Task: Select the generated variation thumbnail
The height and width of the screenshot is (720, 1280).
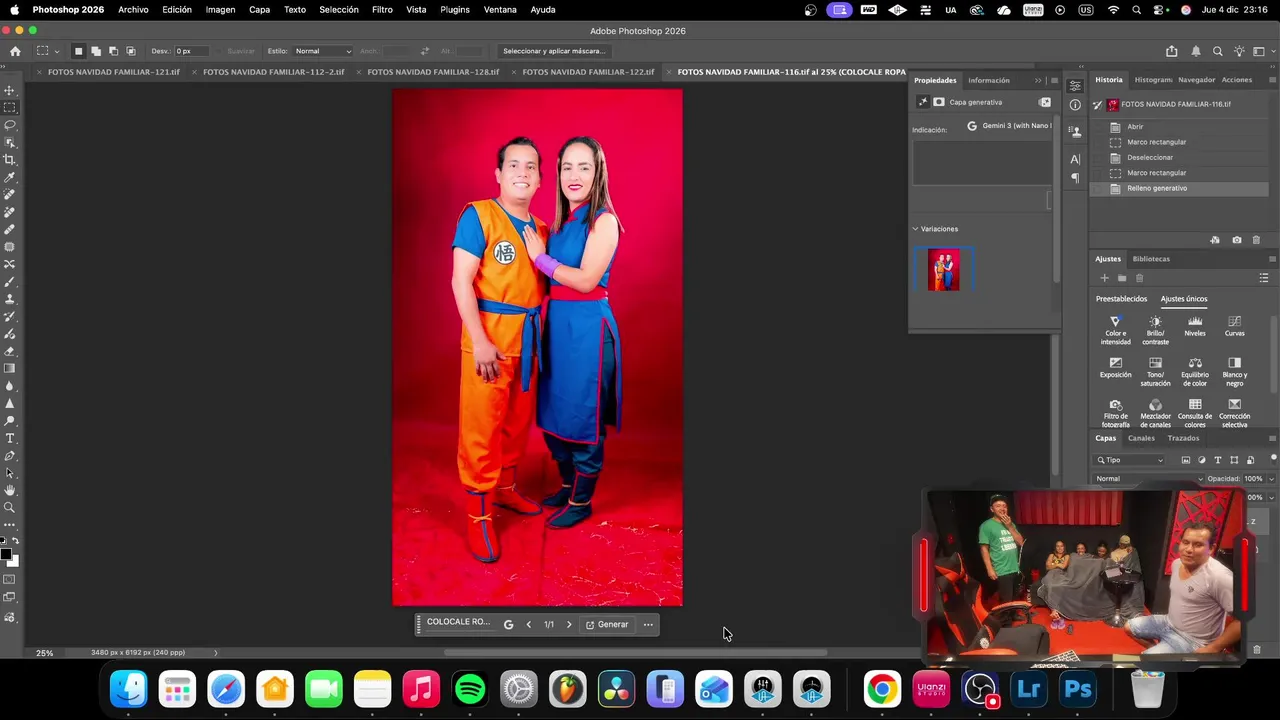Action: click(x=943, y=269)
